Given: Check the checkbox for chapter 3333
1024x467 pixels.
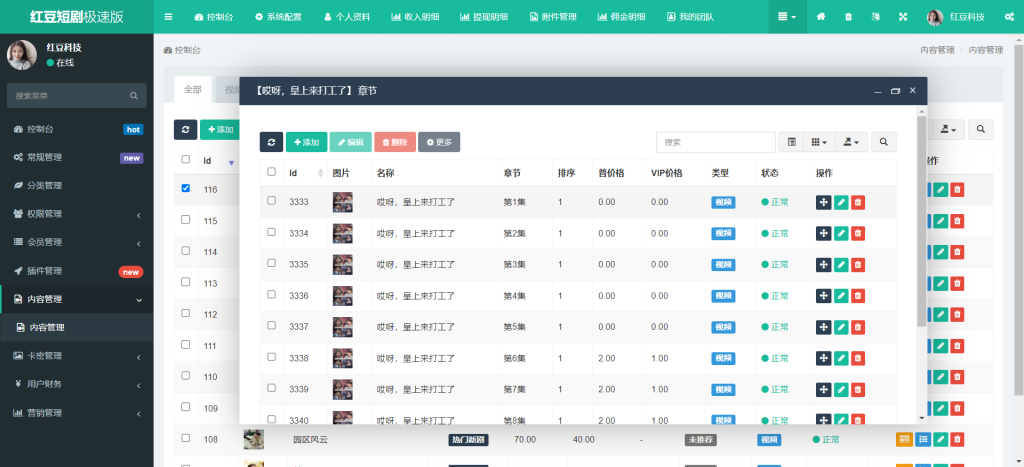Looking at the screenshot, I should coord(271,201).
